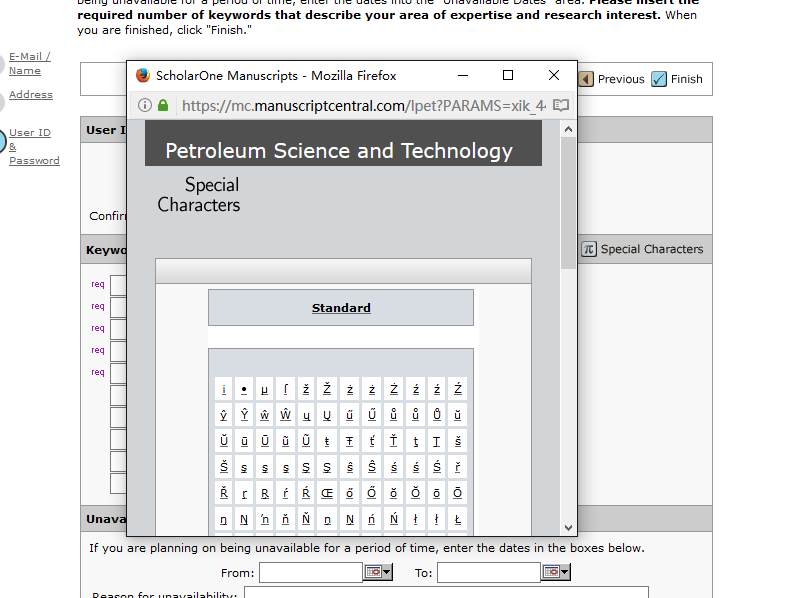Click the To date input field
This screenshot has width=799, height=598.
489,573
